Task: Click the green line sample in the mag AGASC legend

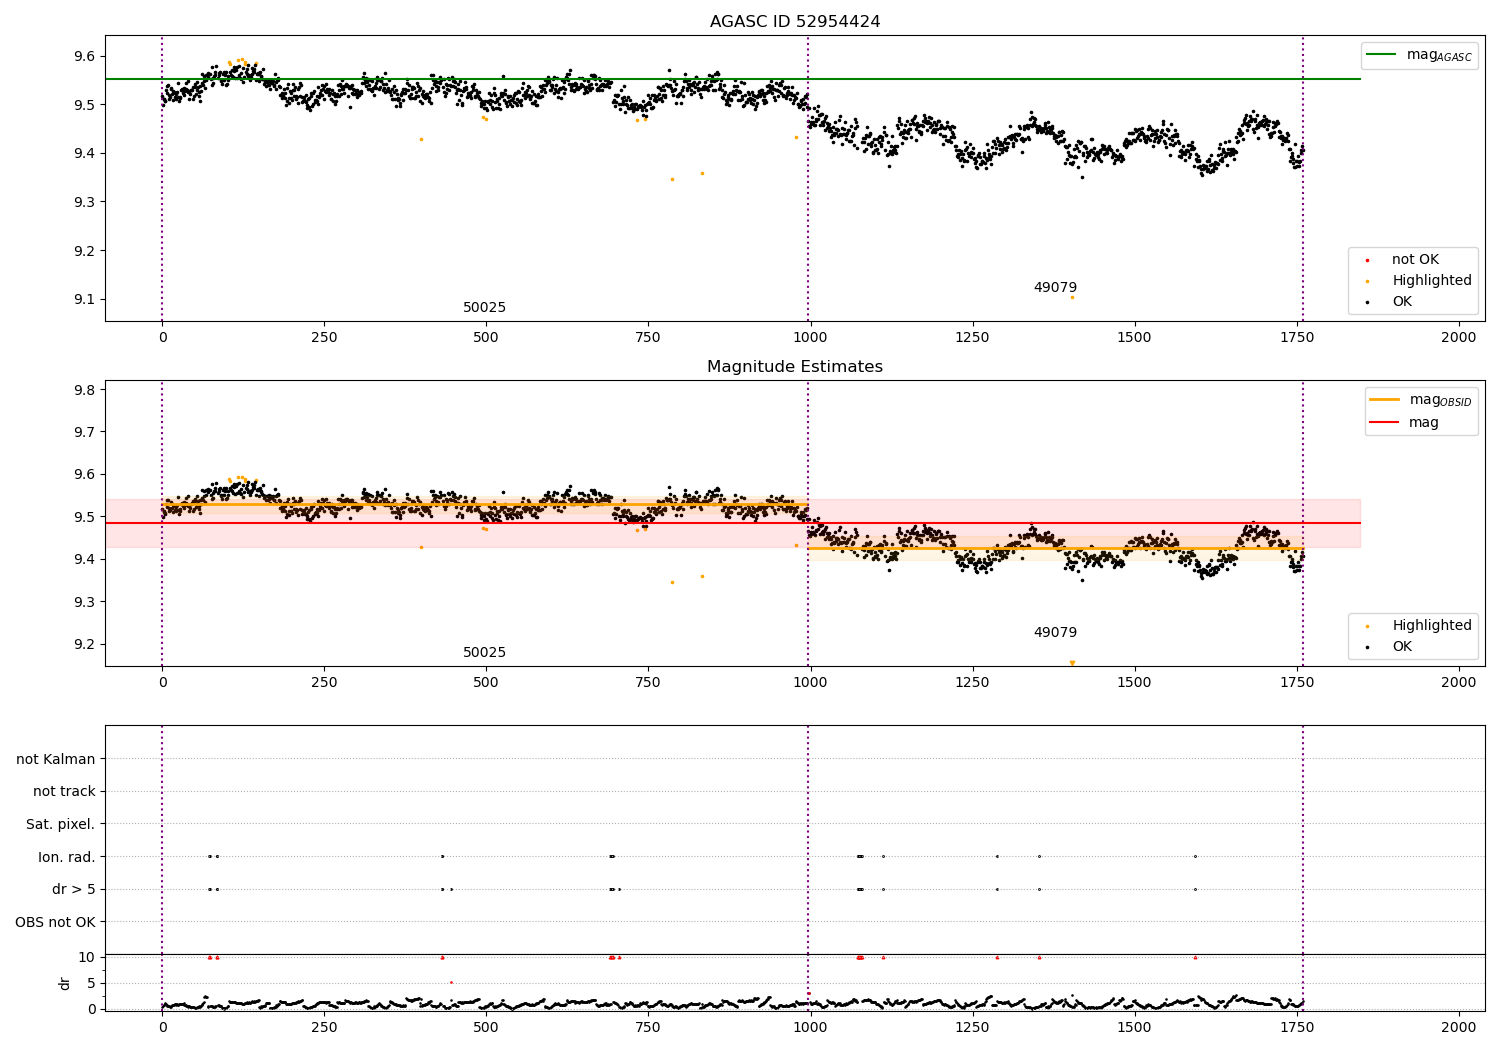Action: point(1381,55)
